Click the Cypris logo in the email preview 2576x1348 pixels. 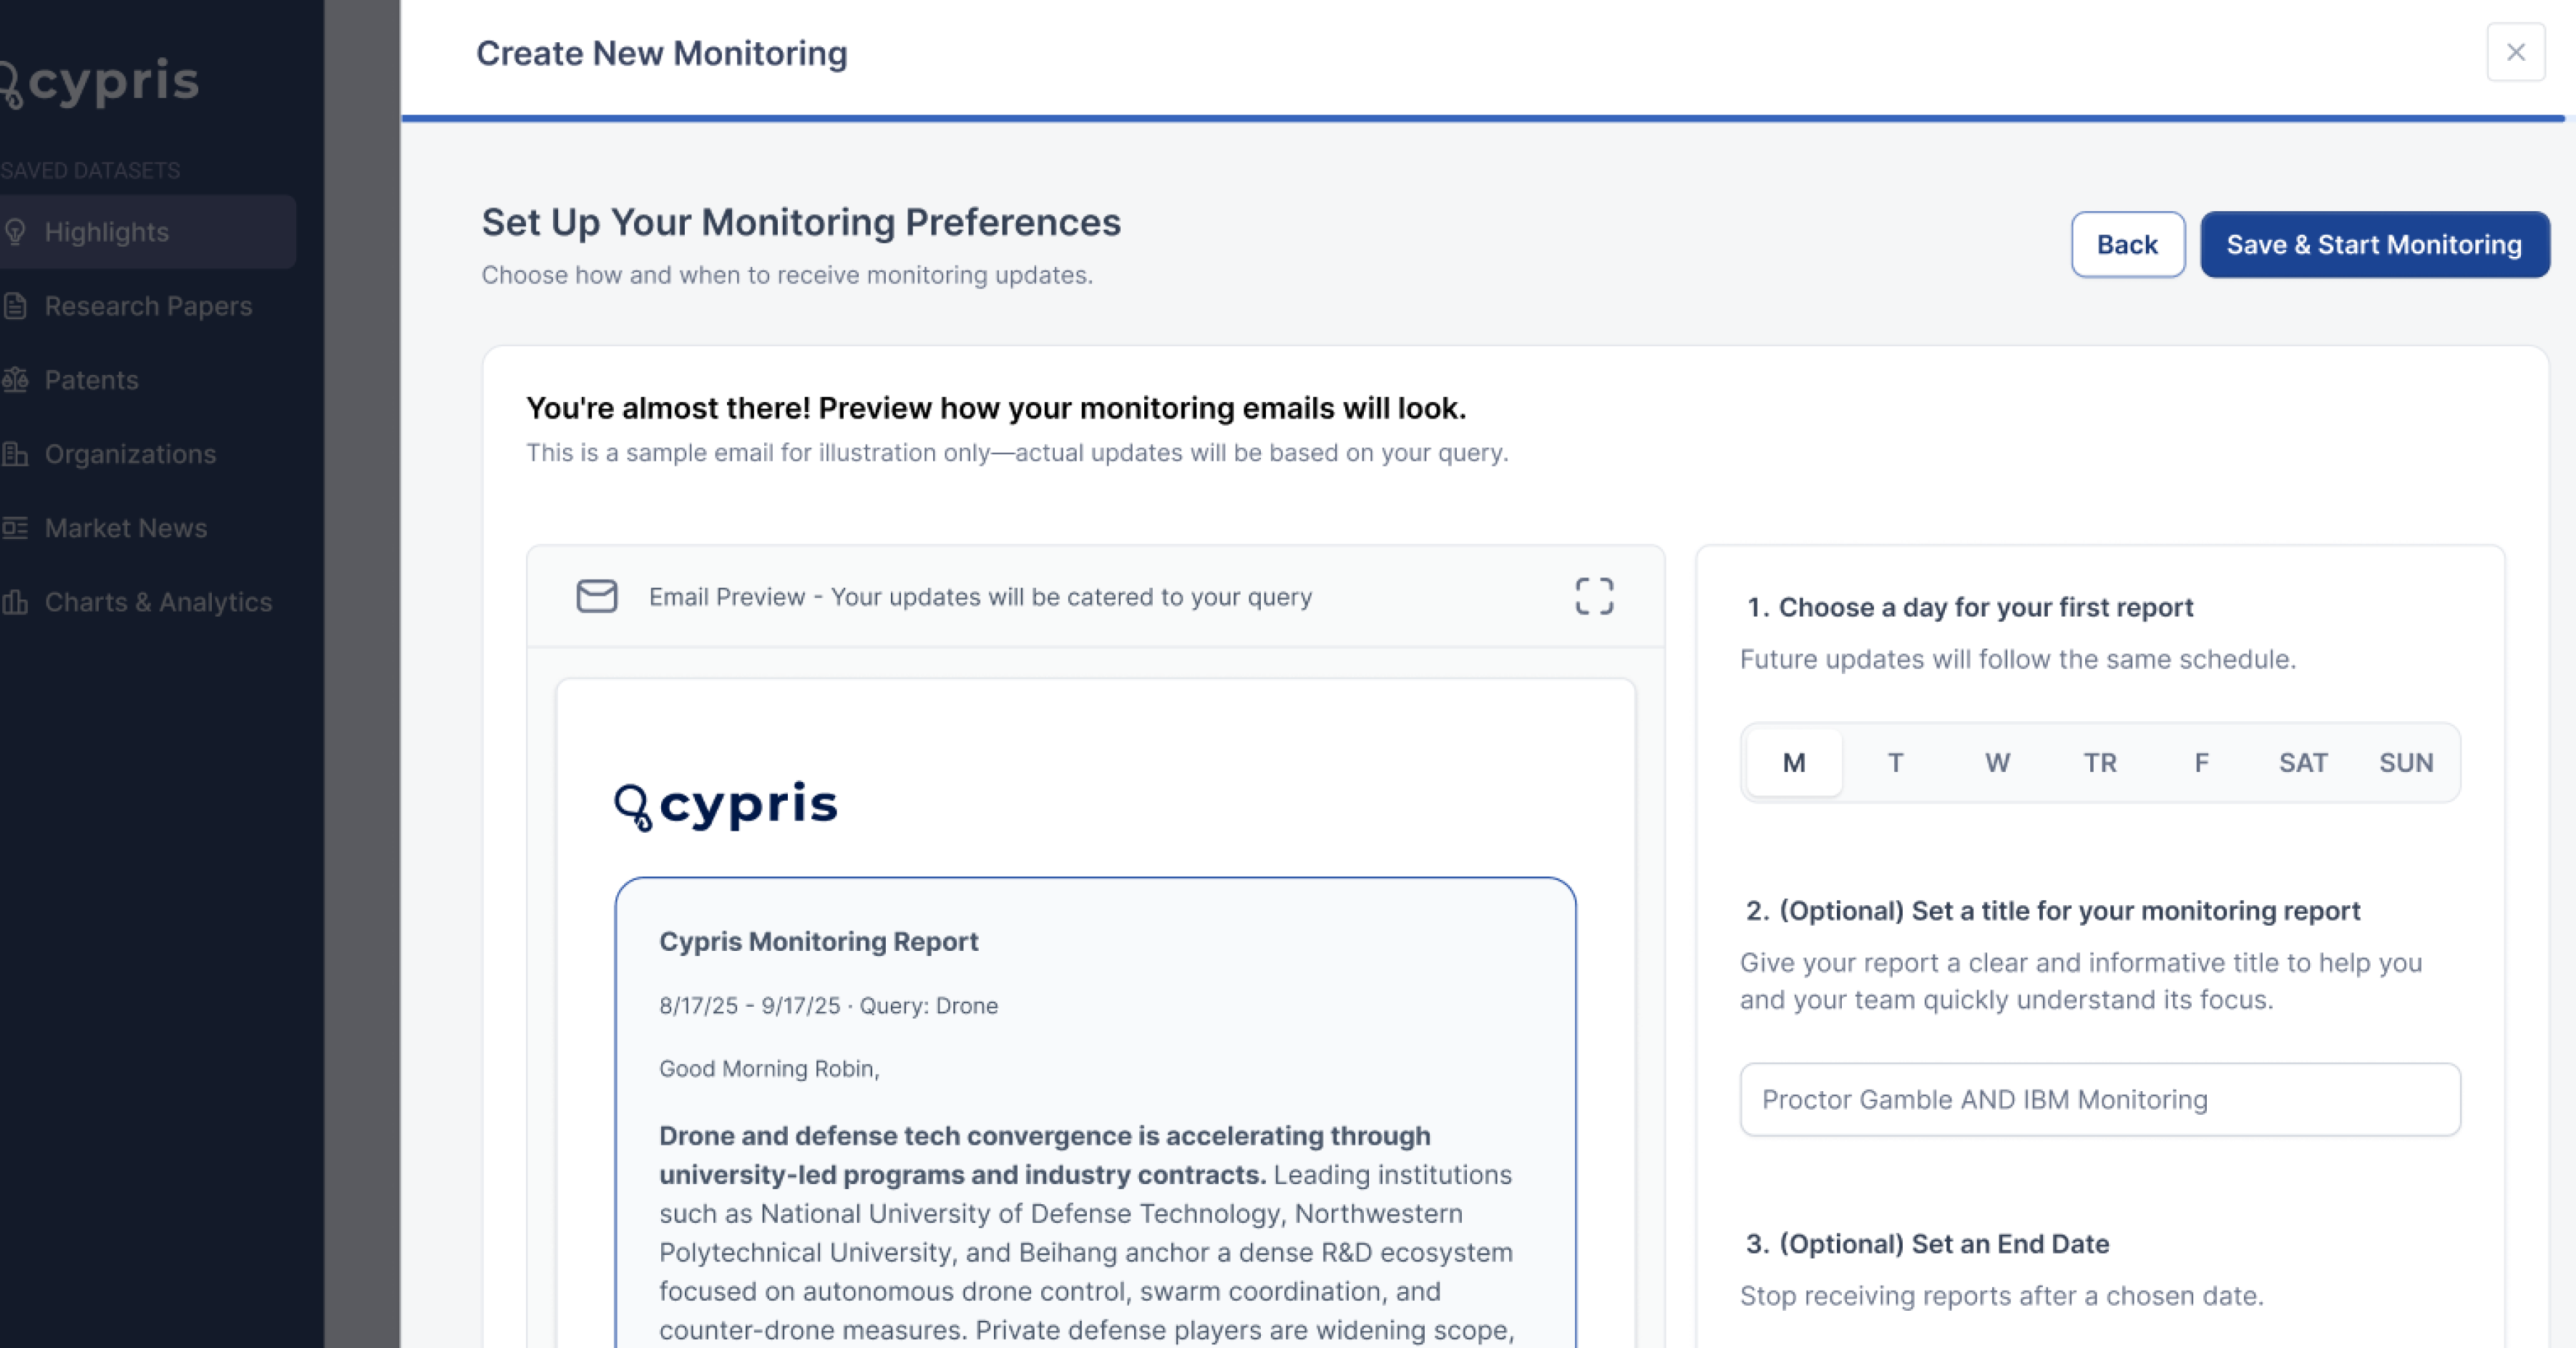coord(725,806)
